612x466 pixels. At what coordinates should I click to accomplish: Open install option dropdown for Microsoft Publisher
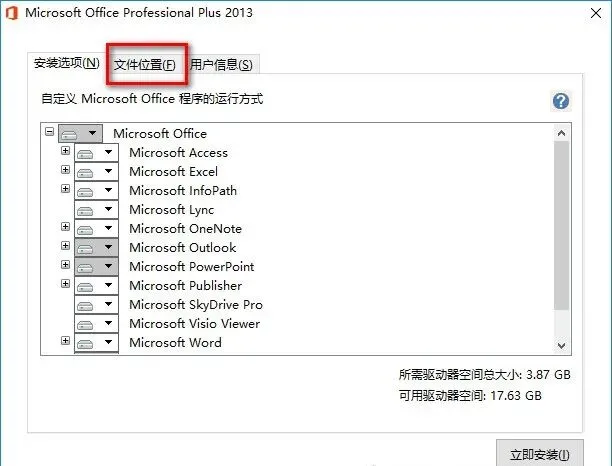[96, 285]
